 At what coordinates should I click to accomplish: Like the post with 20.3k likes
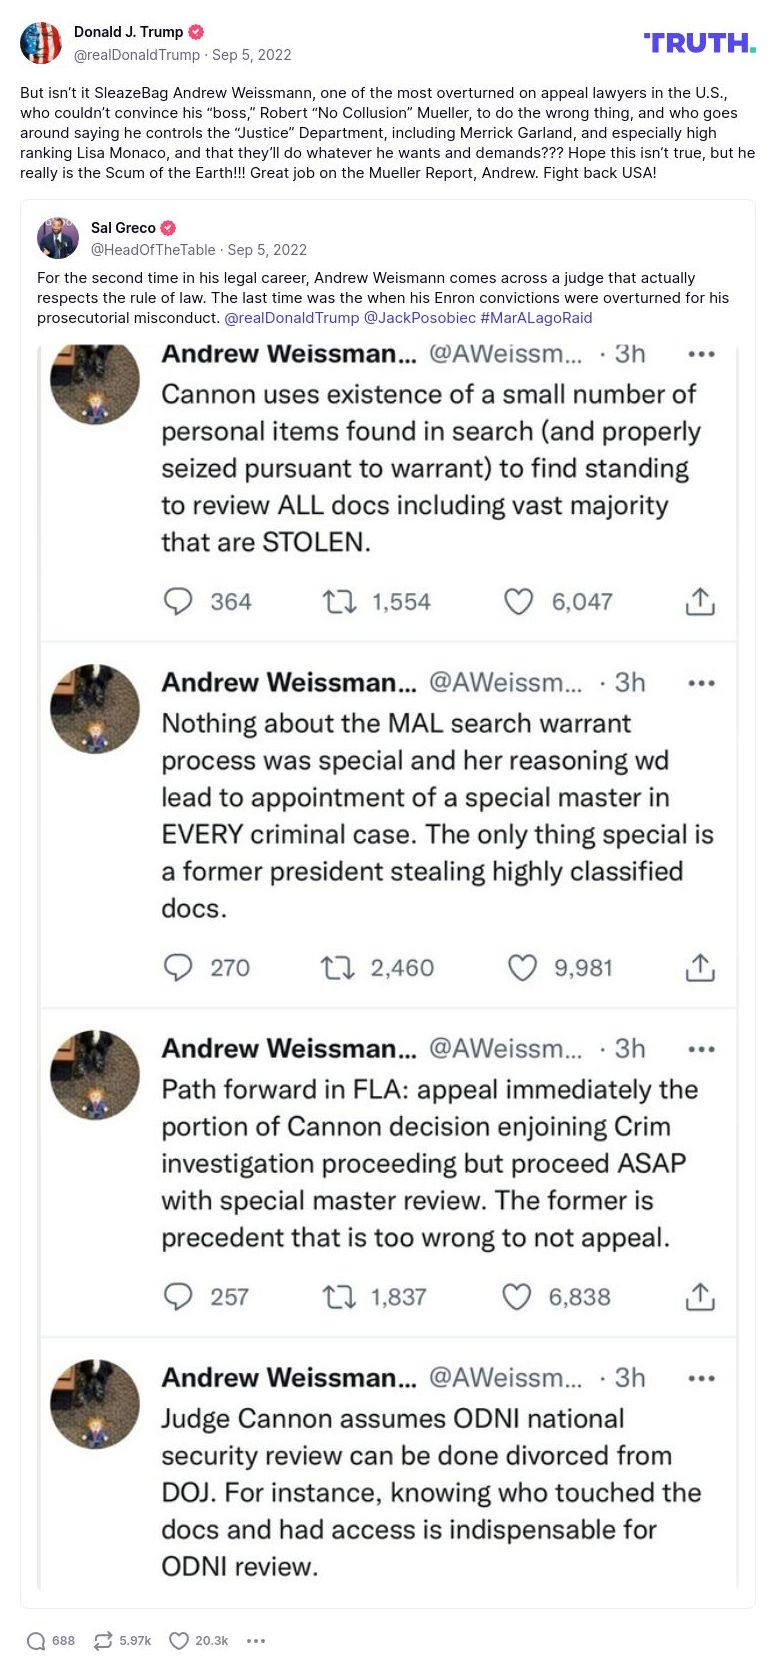[179, 1641]
